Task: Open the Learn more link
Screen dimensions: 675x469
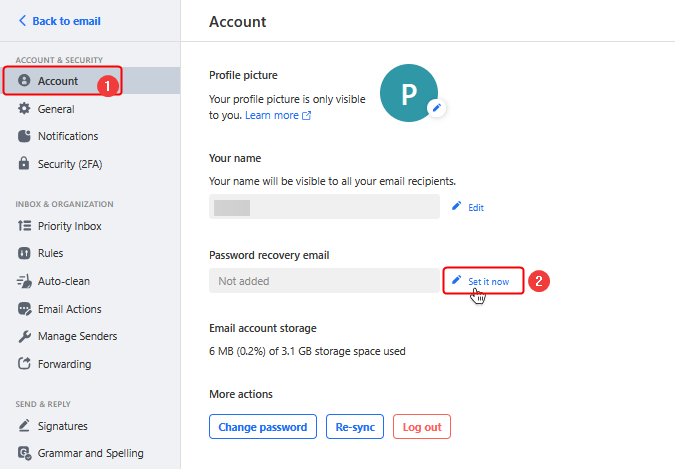Action: pyautogui.click(x=277, y=116)
